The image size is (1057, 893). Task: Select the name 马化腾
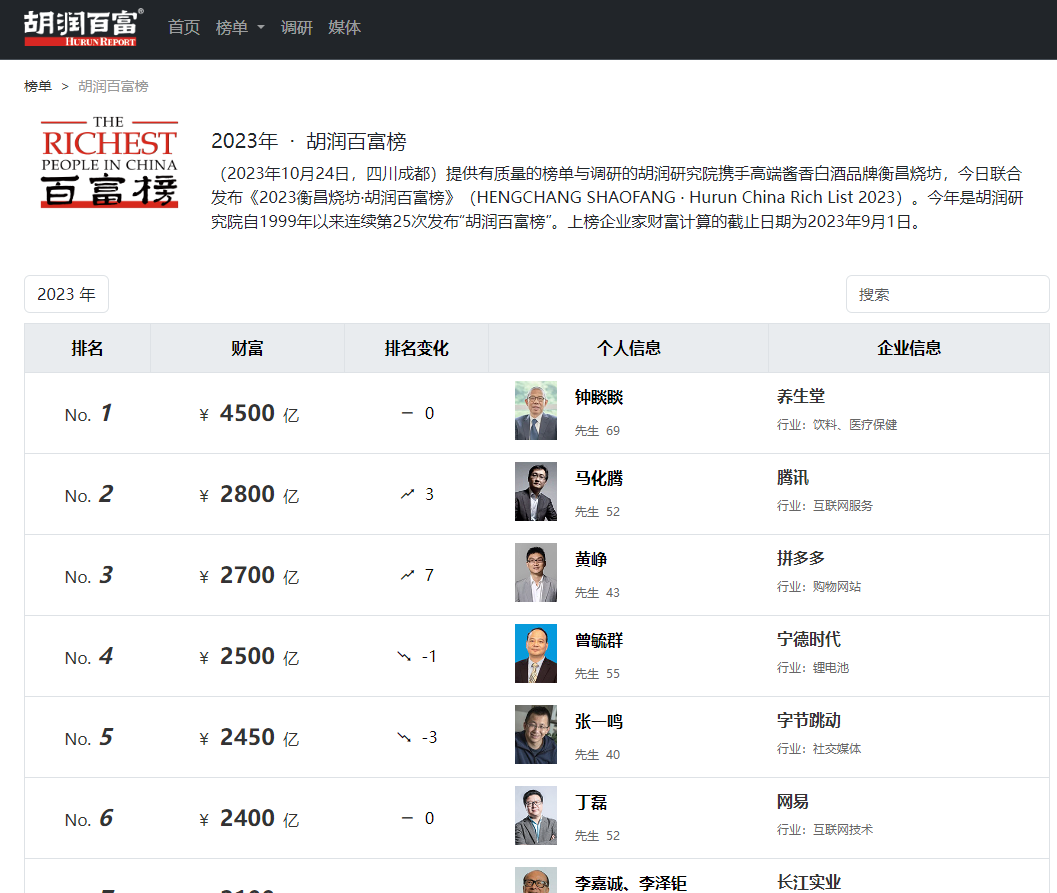point(599,478)
